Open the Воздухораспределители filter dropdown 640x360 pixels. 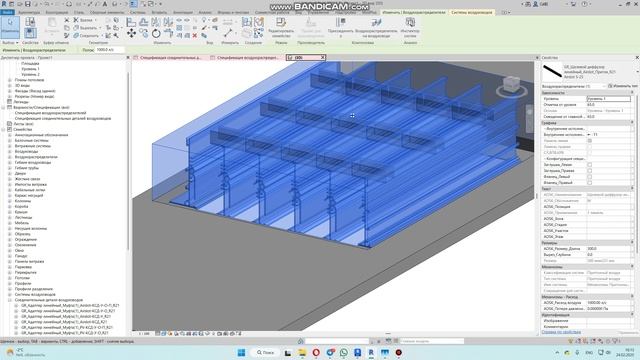(x=603, y=86)
